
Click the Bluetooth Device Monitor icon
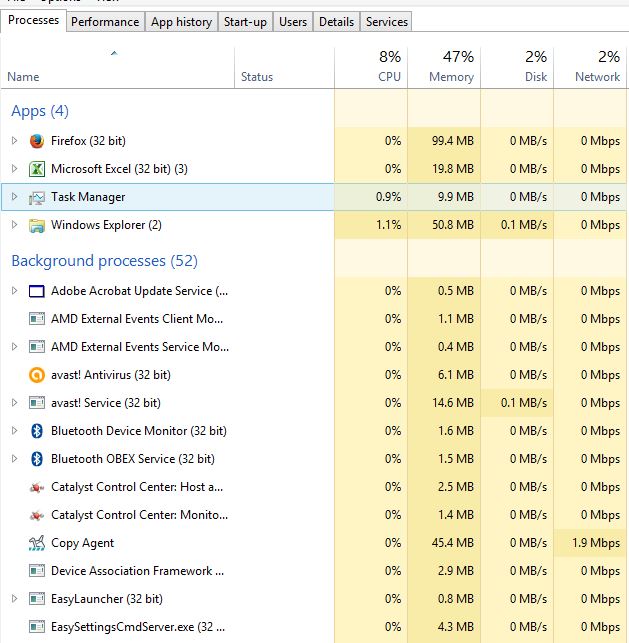coord(37,431)
